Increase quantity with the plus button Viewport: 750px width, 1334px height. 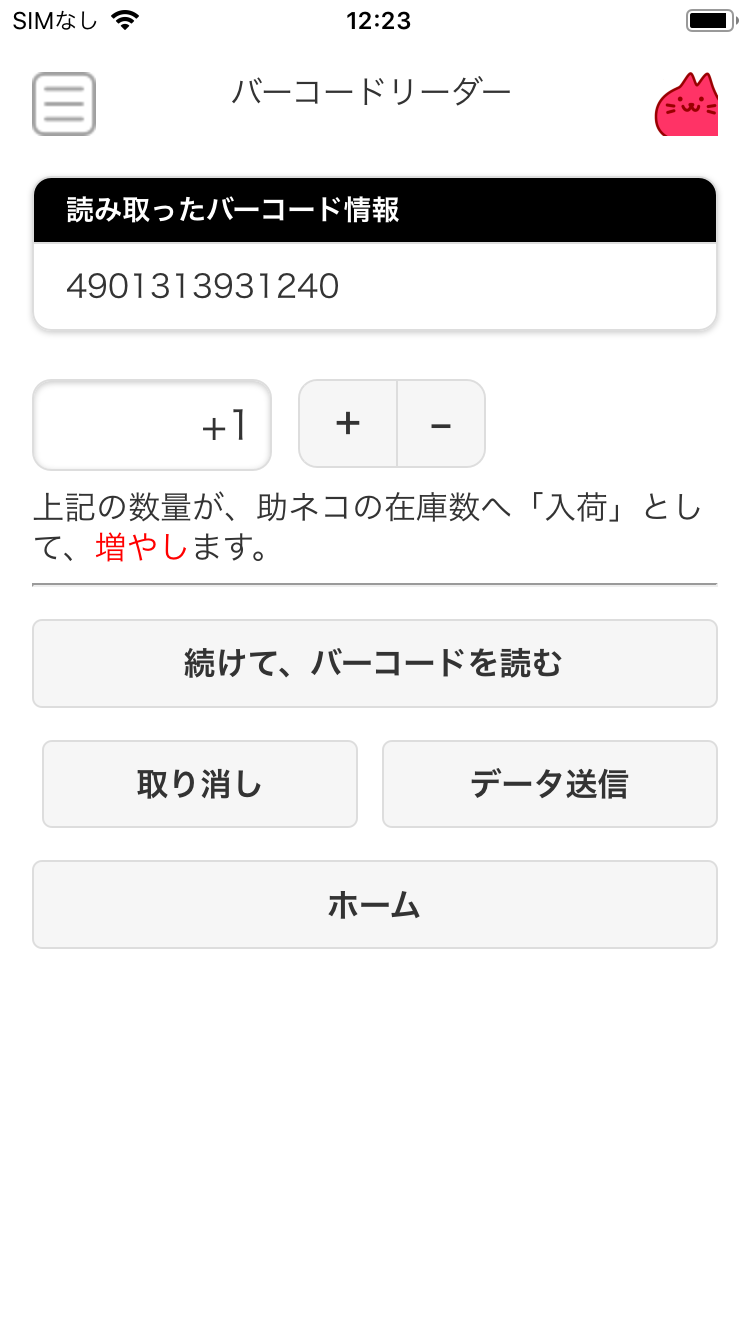pos(348,424)
